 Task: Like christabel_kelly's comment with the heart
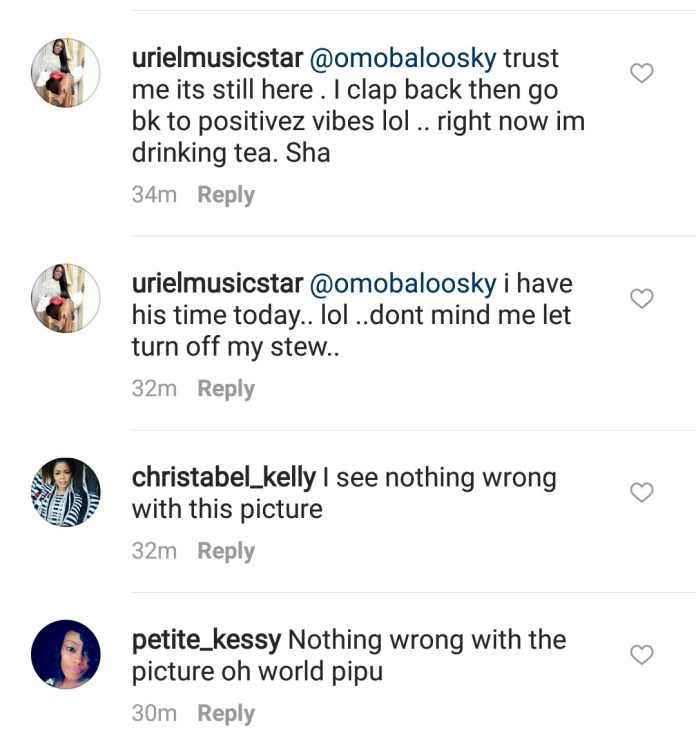click(x=641, y=492)
